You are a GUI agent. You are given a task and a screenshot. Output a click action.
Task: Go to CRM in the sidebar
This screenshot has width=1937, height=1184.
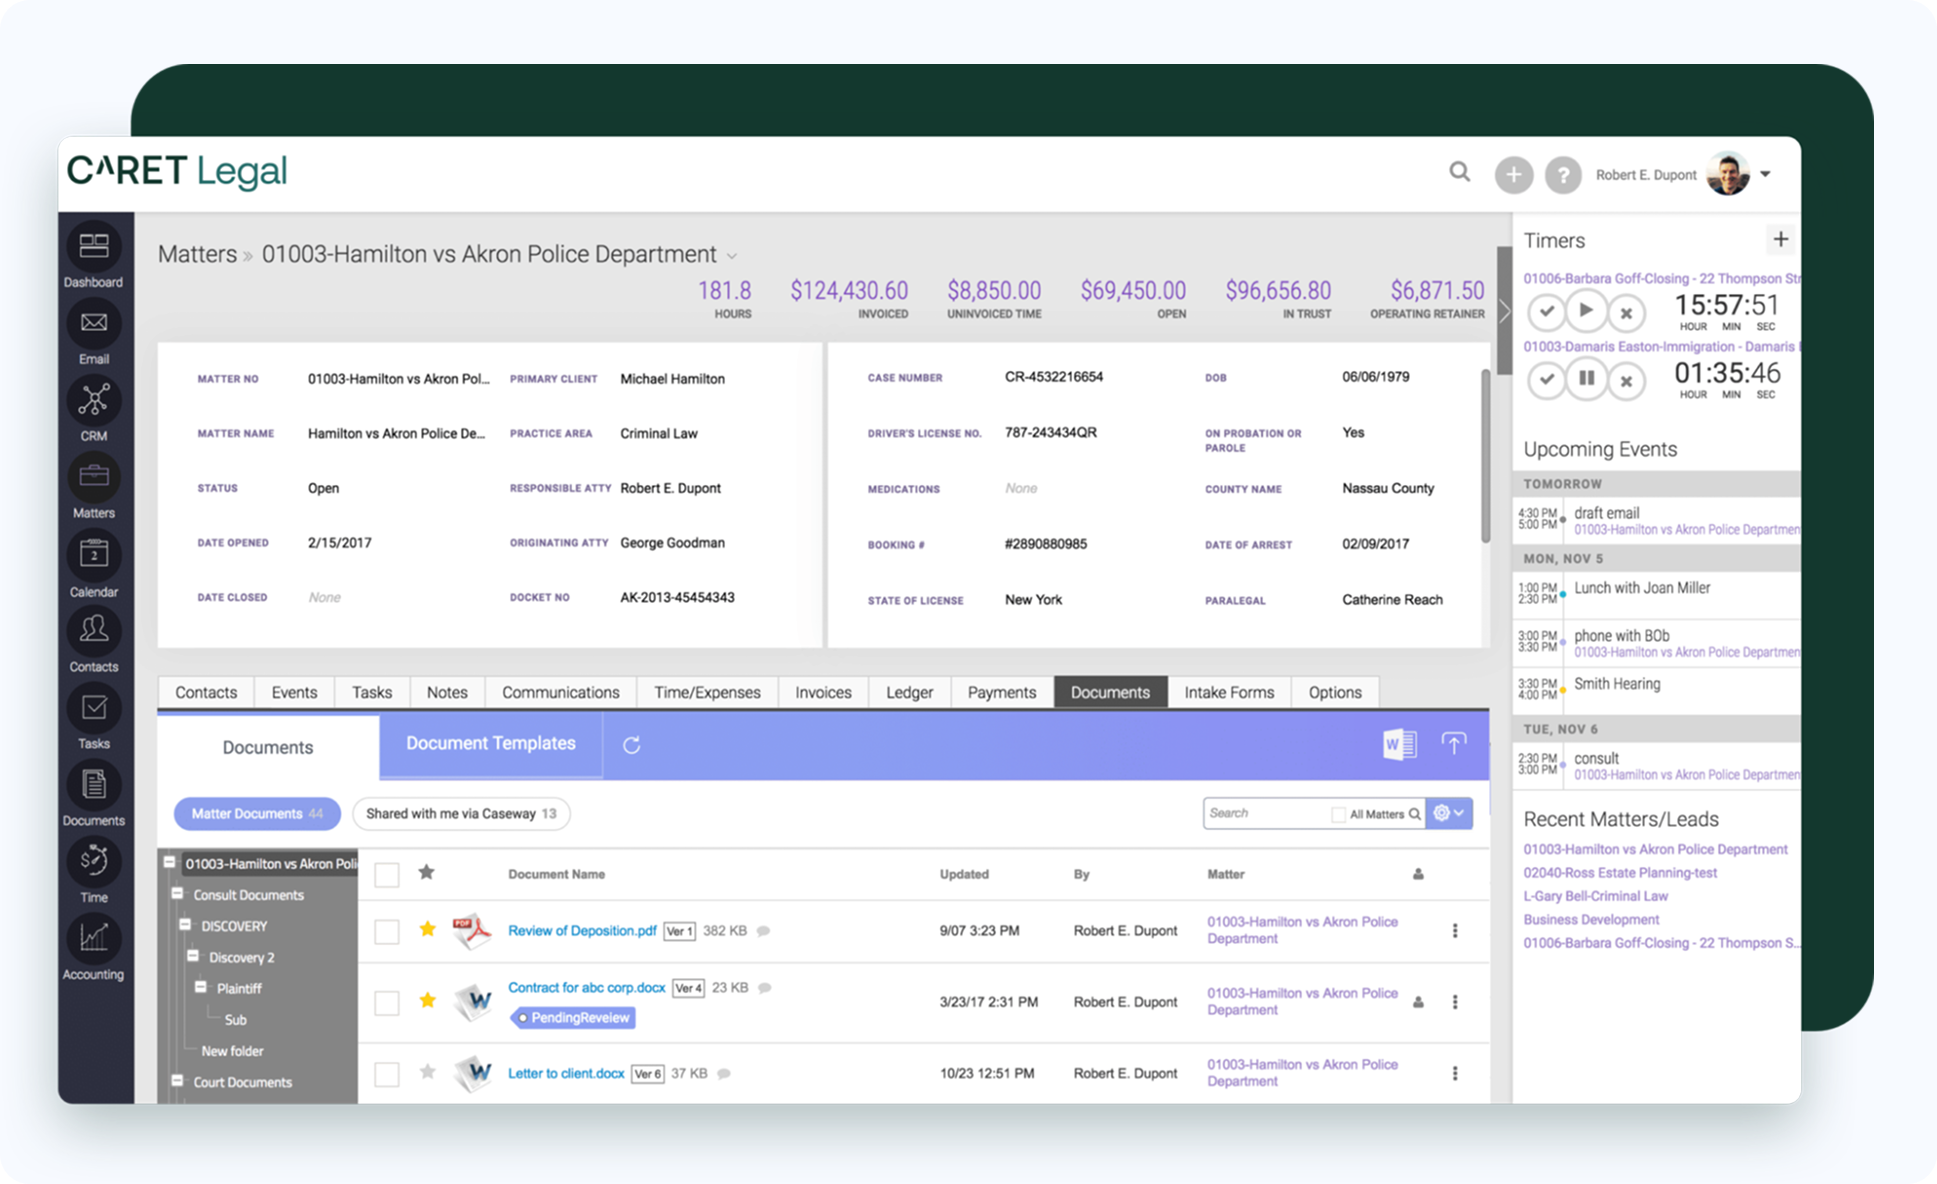click(94, 400)
